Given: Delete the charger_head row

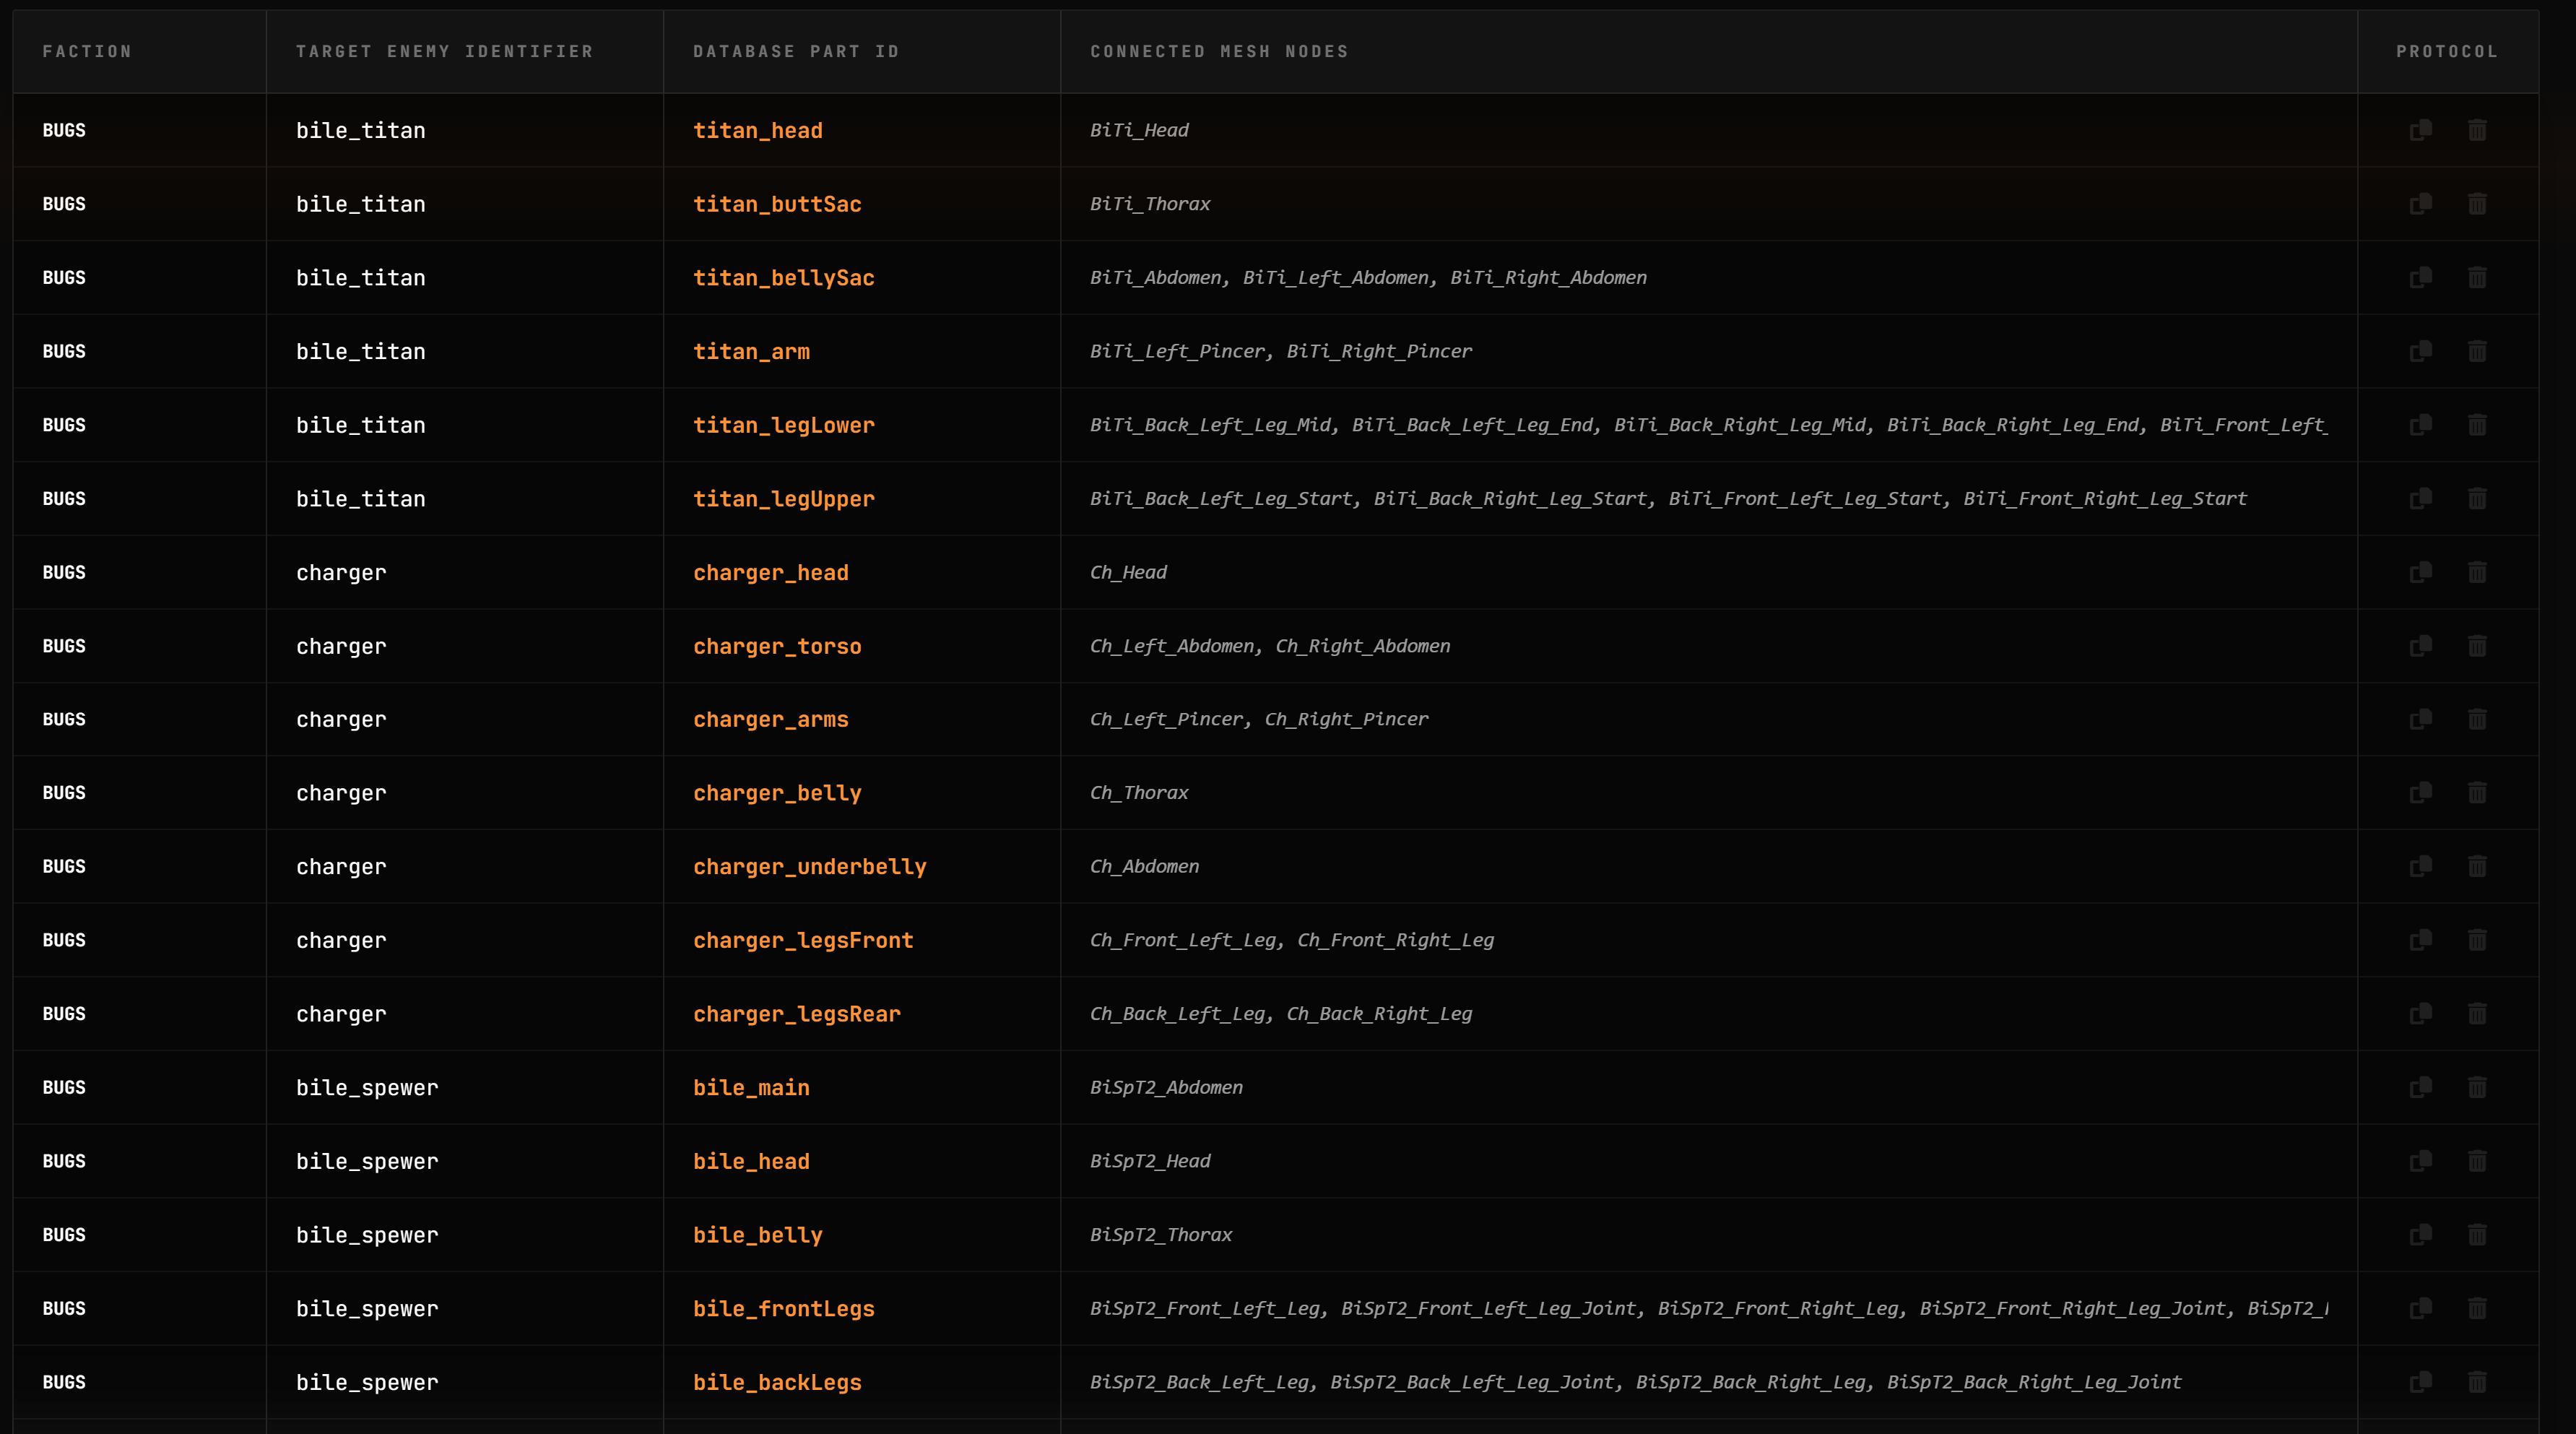Looking at the screenshot, I should click(2477, 572).
